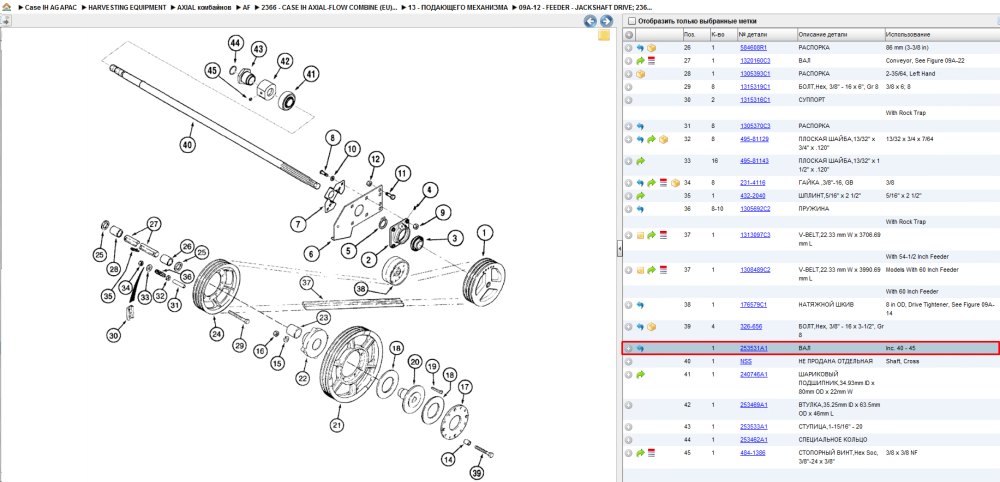Click description 'НАТЯЖНОЙ ШКИВ' in row 38
Screen dimensions: 1000x482
pyautogui.click(x=824, y=305)
